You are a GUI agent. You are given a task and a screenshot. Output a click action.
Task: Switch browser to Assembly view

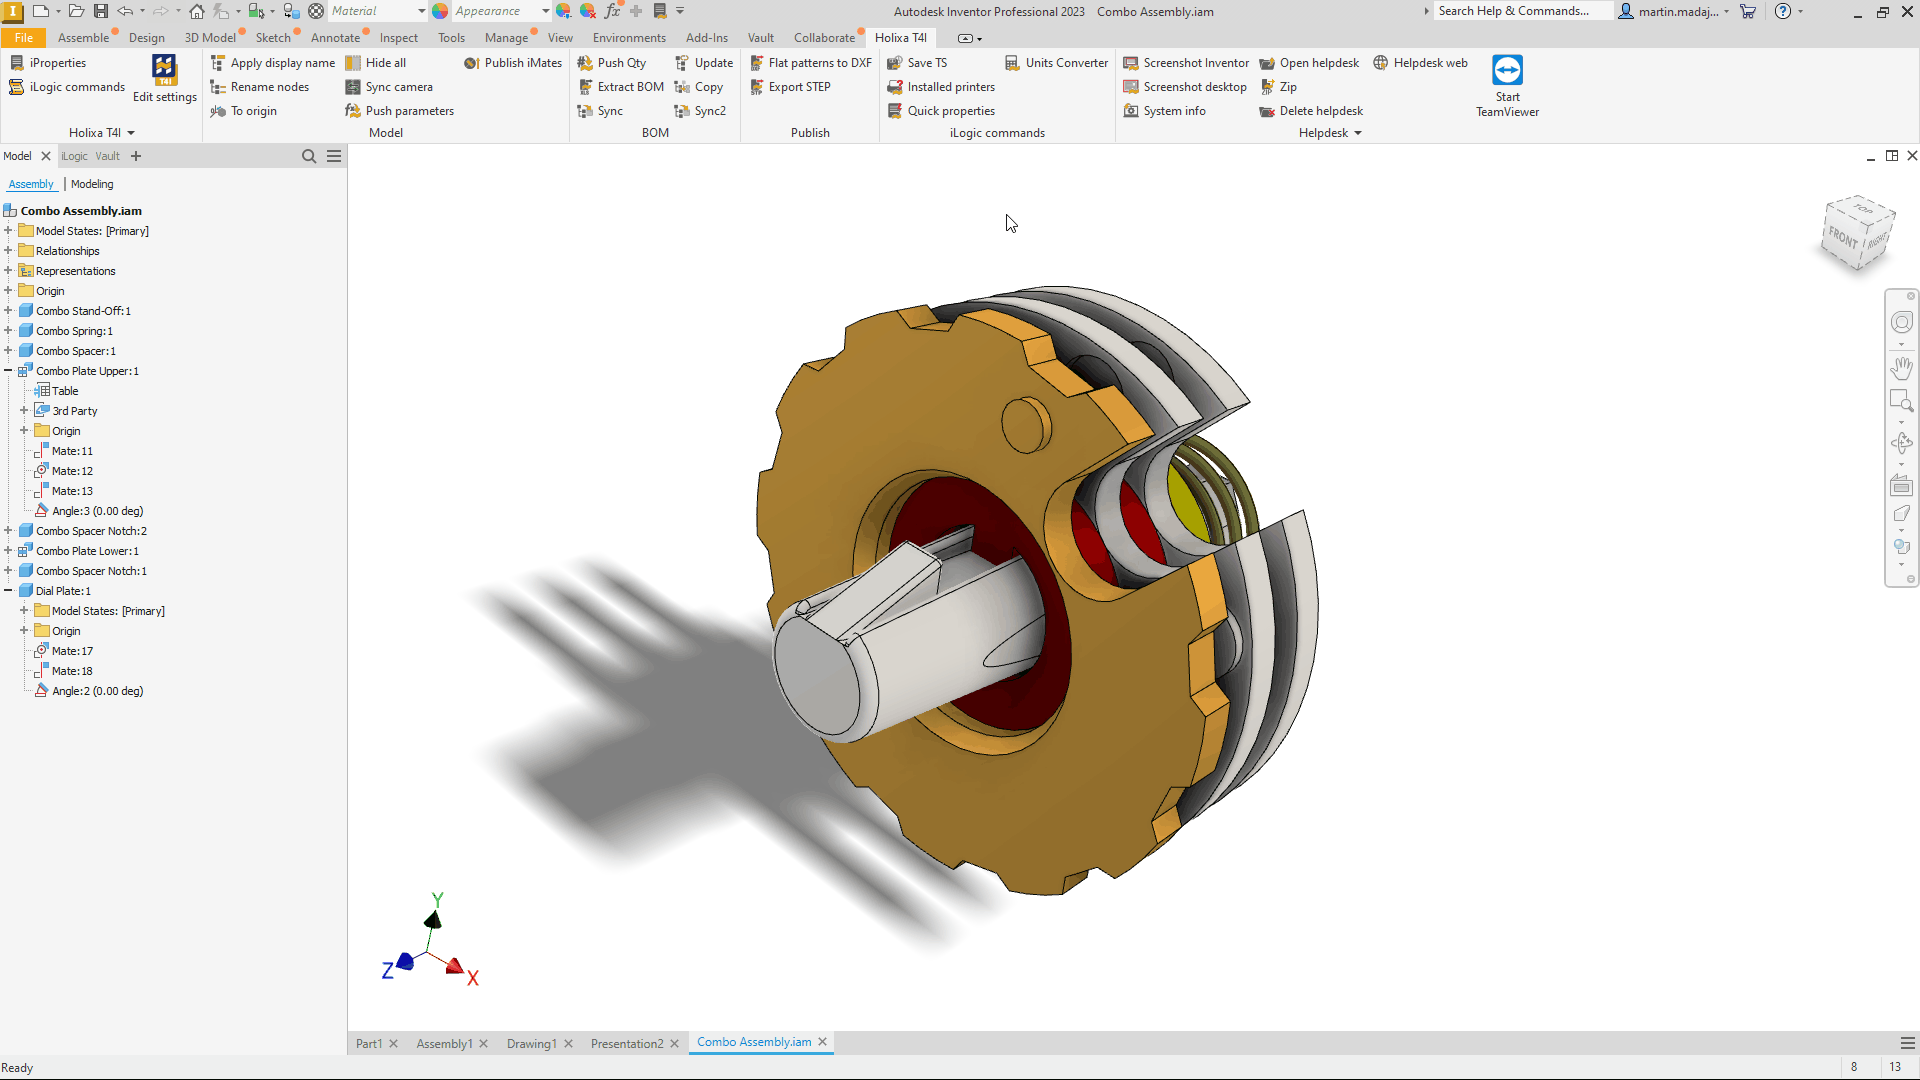31,184
